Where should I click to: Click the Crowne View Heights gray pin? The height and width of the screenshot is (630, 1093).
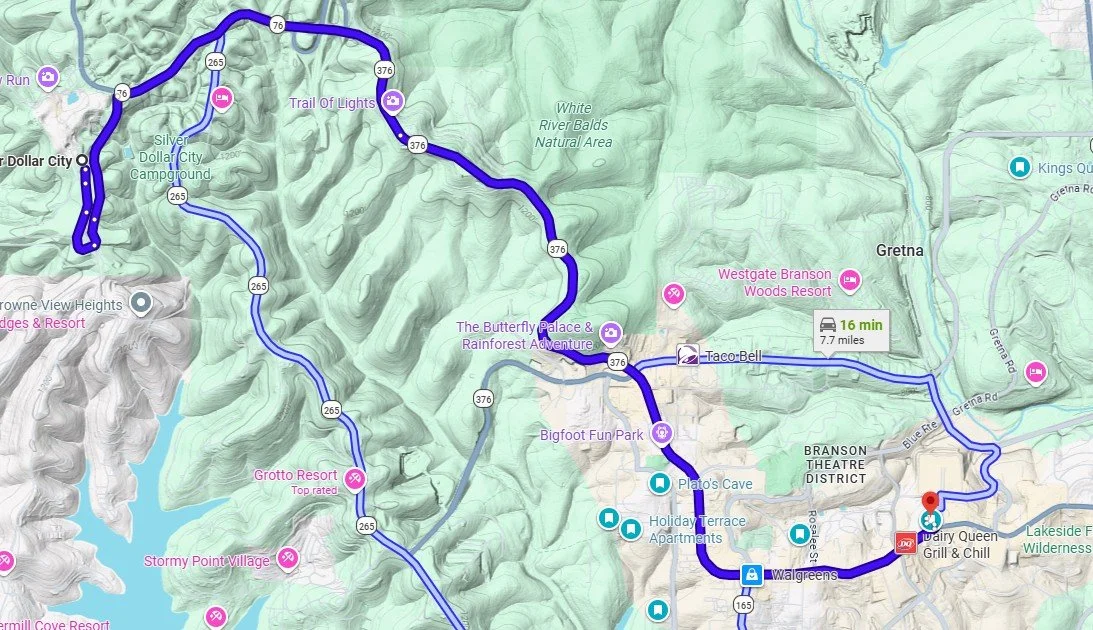point(142,304)
